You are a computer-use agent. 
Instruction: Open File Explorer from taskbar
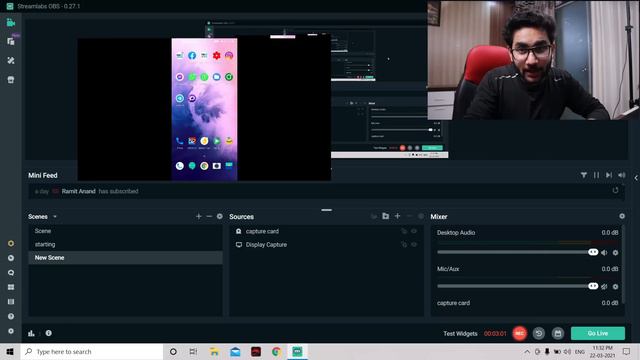[214, 351]
